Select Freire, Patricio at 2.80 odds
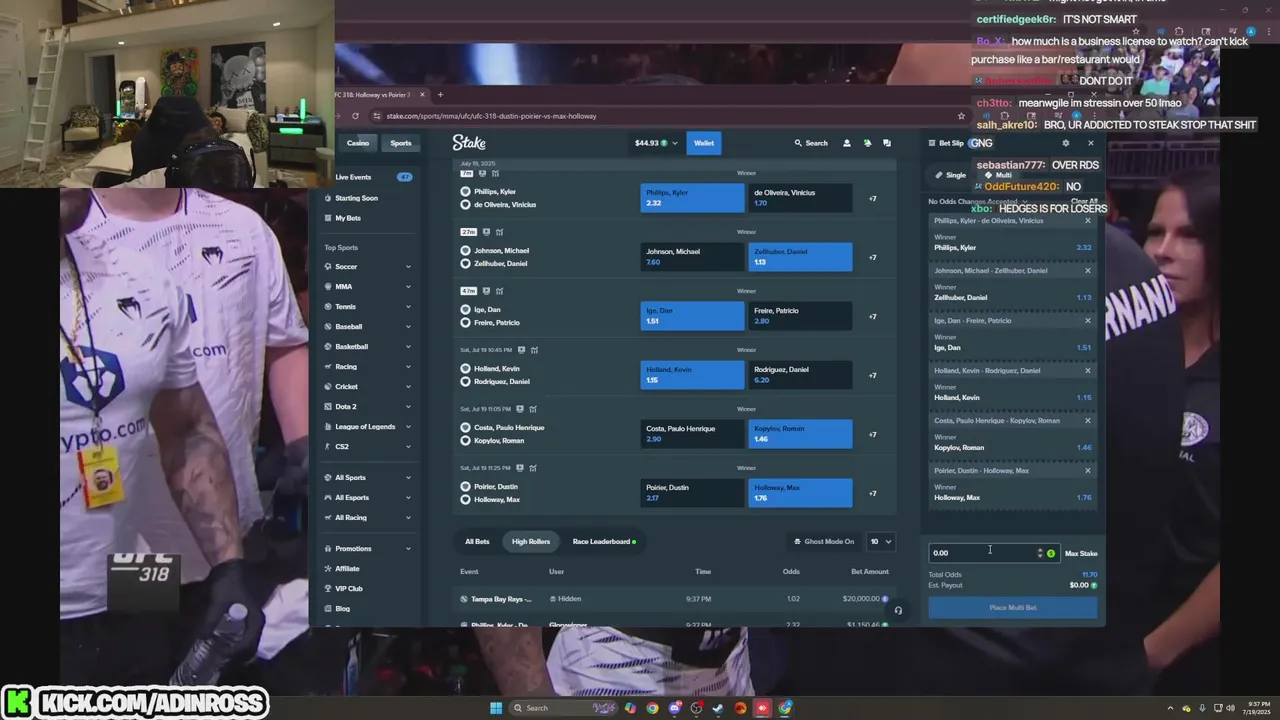Viewport: 1280px width, 720px height. (x=800, y=316)
